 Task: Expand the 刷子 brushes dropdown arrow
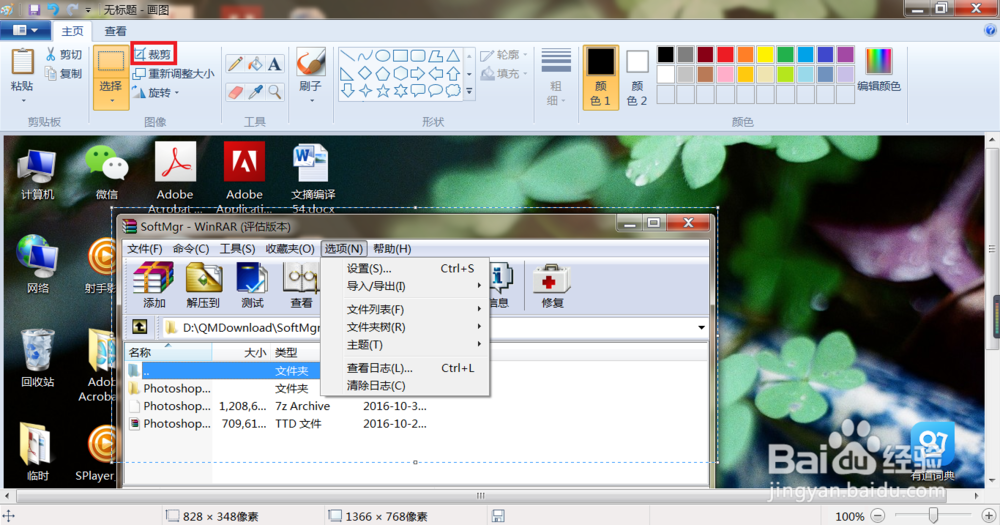tap(311, 100)
